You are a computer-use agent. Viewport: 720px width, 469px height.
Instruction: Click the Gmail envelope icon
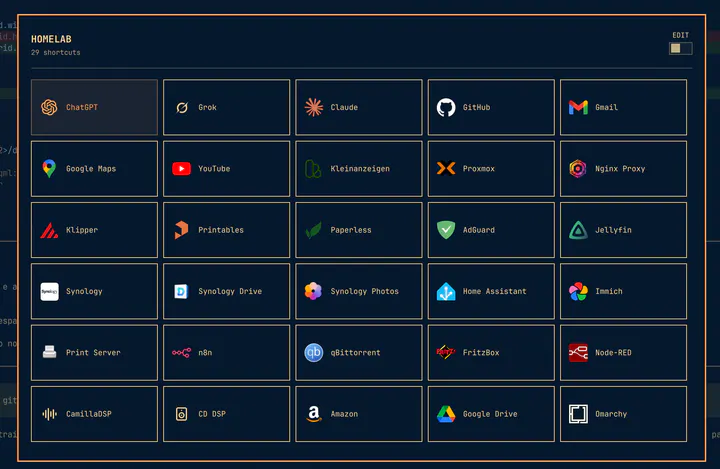pyautogui.click(x=578, y=107)
